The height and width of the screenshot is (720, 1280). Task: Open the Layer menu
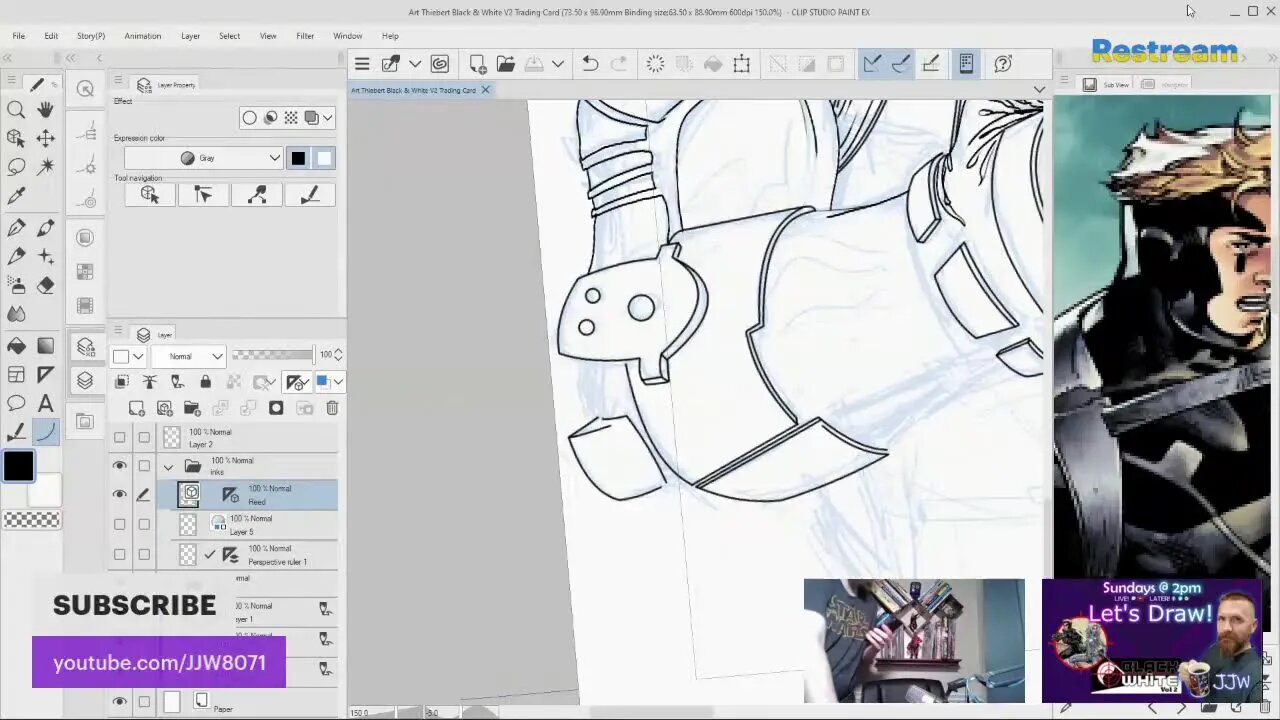pos(190,36)
